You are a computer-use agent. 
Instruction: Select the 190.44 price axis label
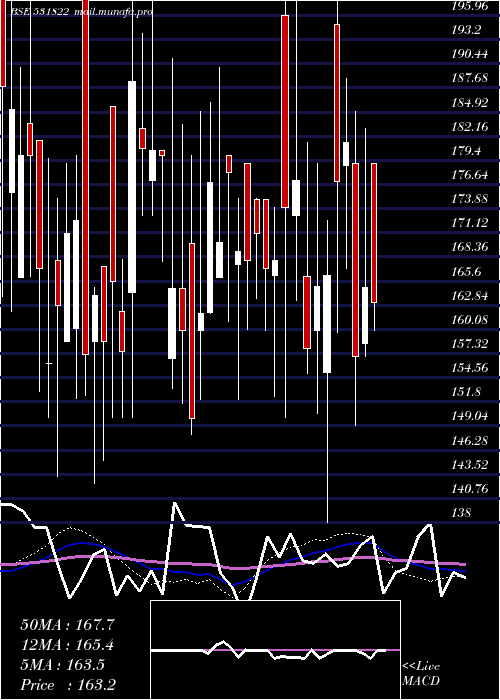pos(470,54)
